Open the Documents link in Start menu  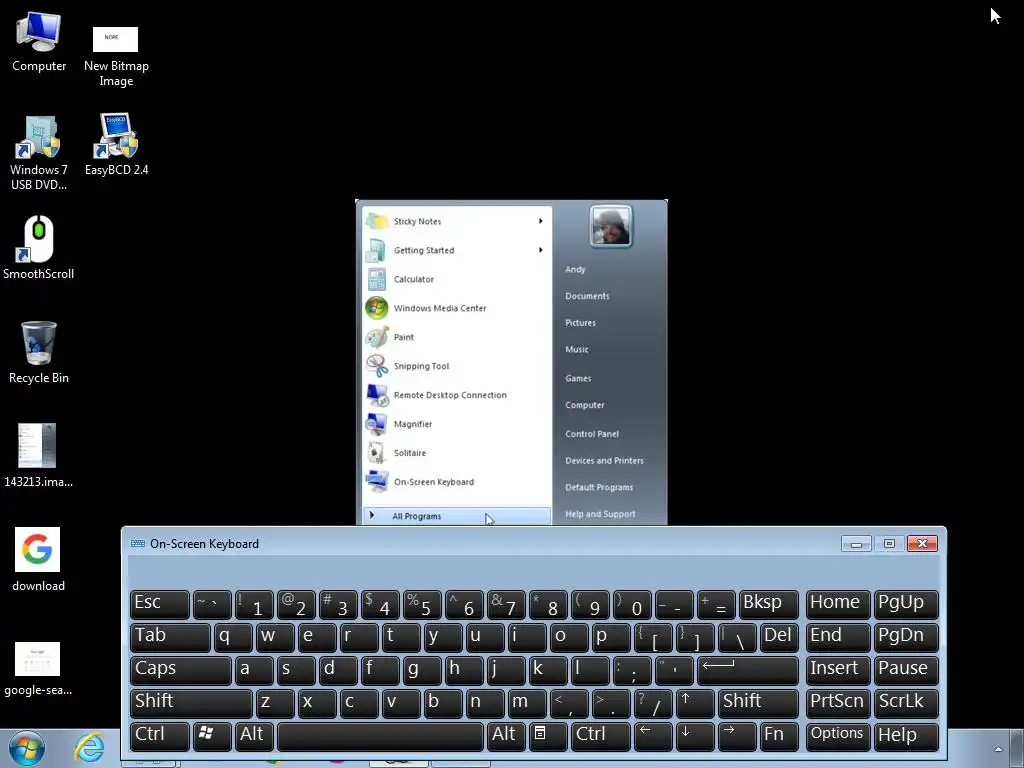tap(587, 296)
